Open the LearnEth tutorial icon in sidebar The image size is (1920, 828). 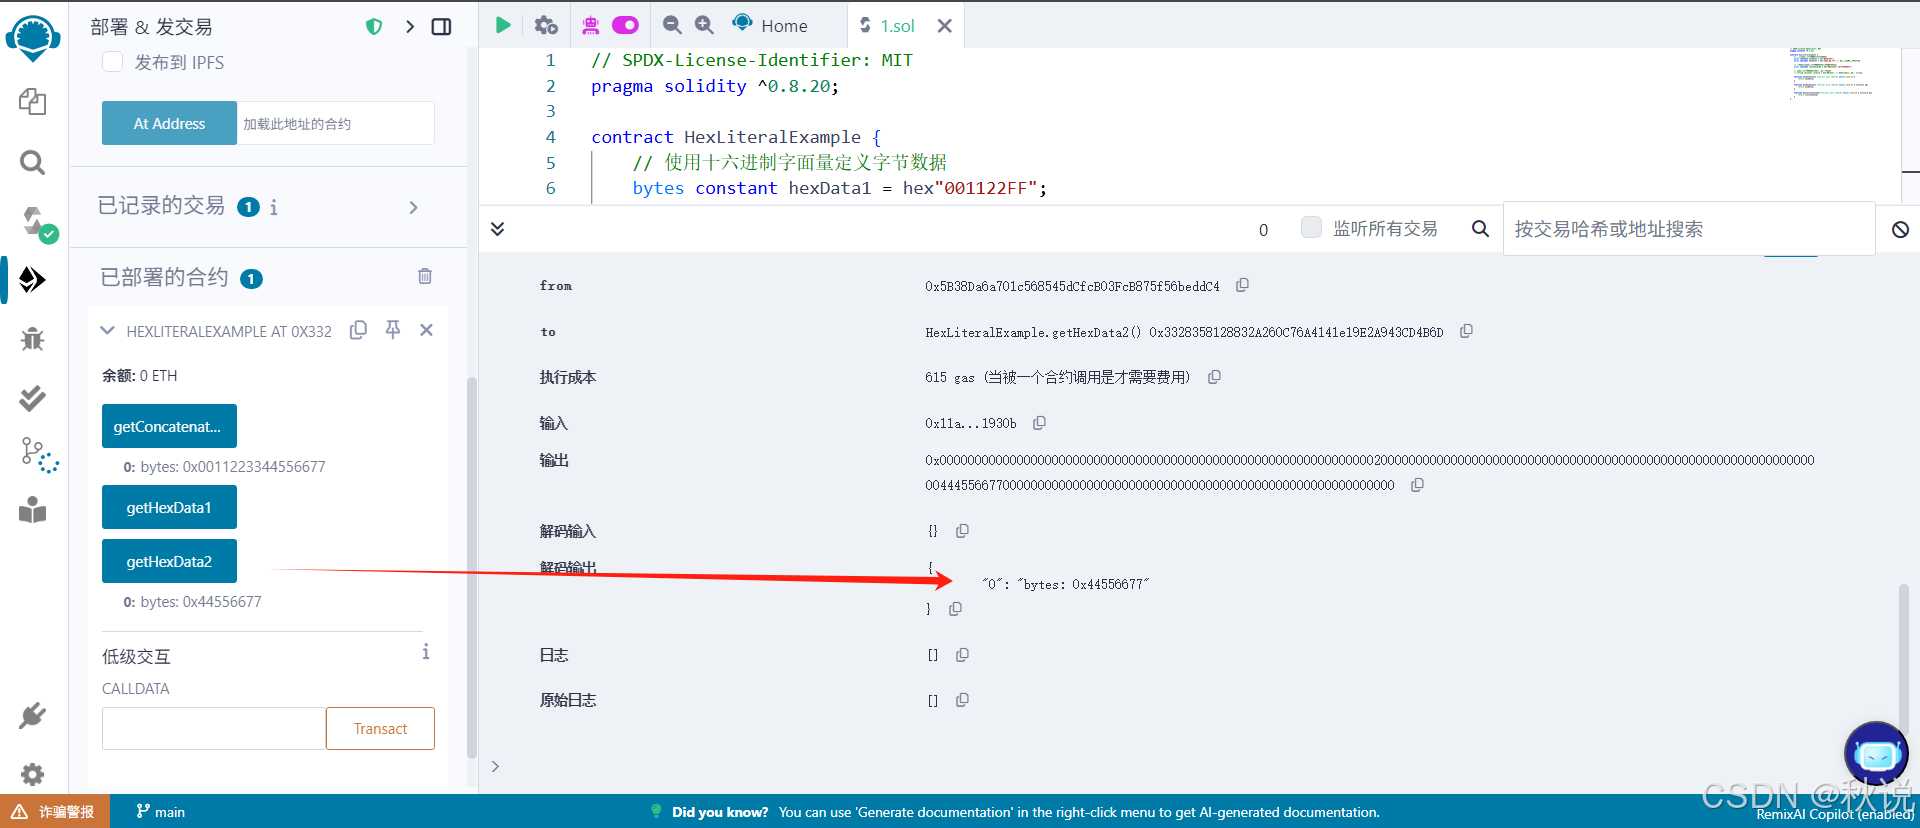[x=33, y=510]
